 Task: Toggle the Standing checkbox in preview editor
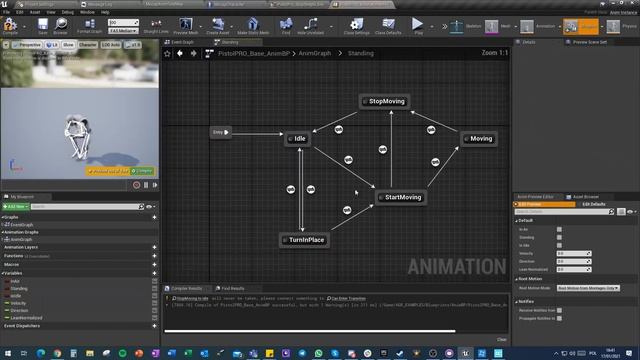(x=559, y=237)
